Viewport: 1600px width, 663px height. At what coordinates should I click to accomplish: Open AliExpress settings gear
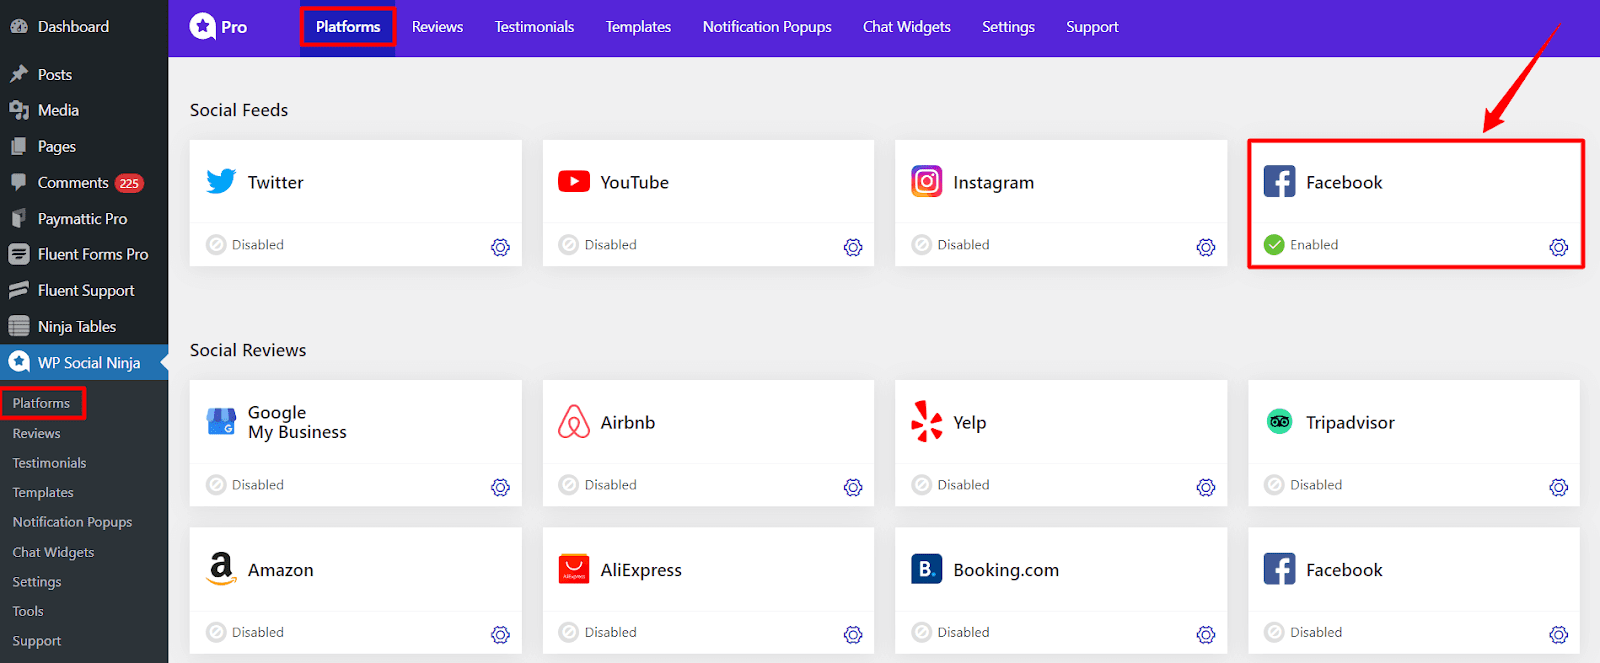point(853,635)
